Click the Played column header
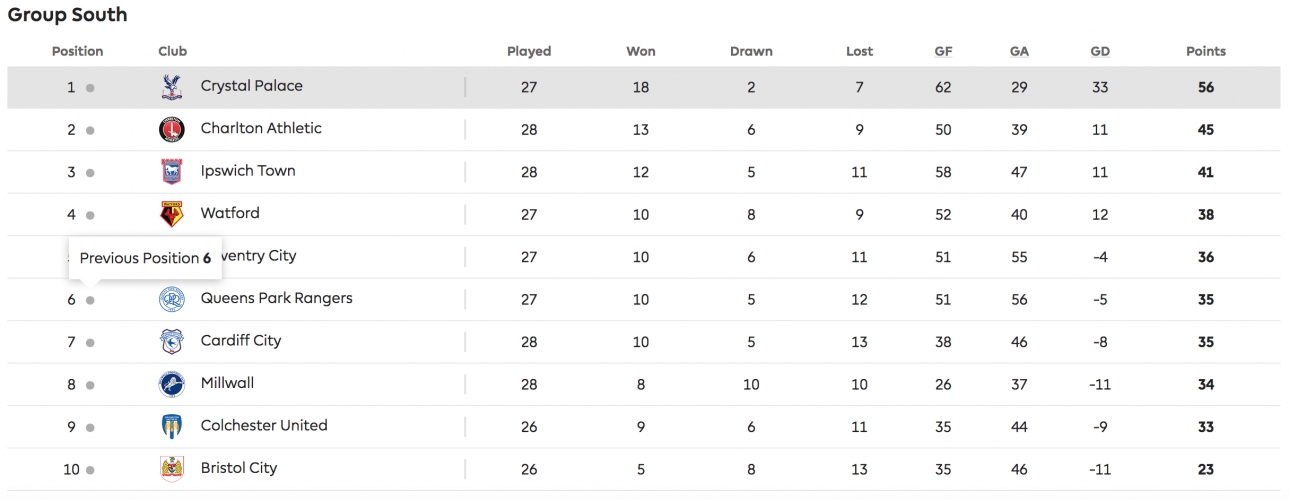Viewport: 1289px width, 500px height. point(529,51)
